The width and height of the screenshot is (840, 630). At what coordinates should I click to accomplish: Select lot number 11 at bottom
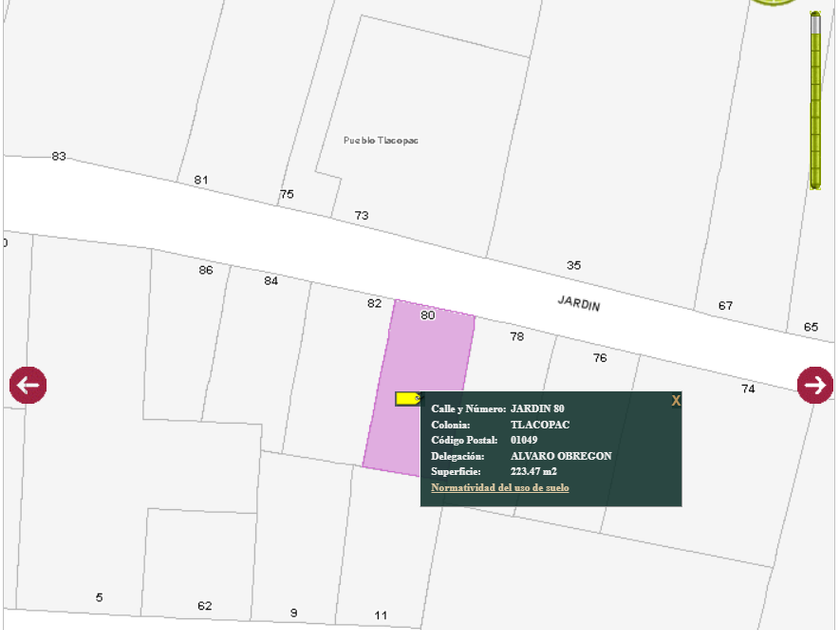(x=381, y=616)
